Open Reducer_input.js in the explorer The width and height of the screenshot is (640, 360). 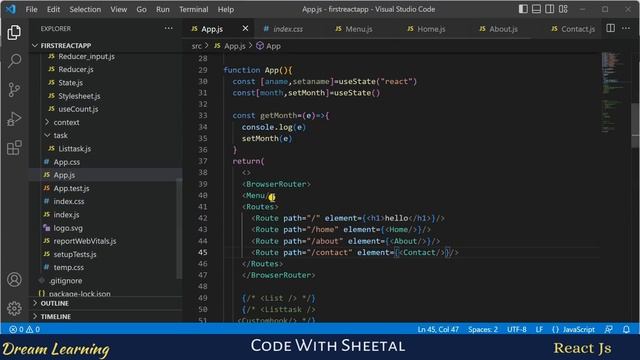(x=86, y=56)
